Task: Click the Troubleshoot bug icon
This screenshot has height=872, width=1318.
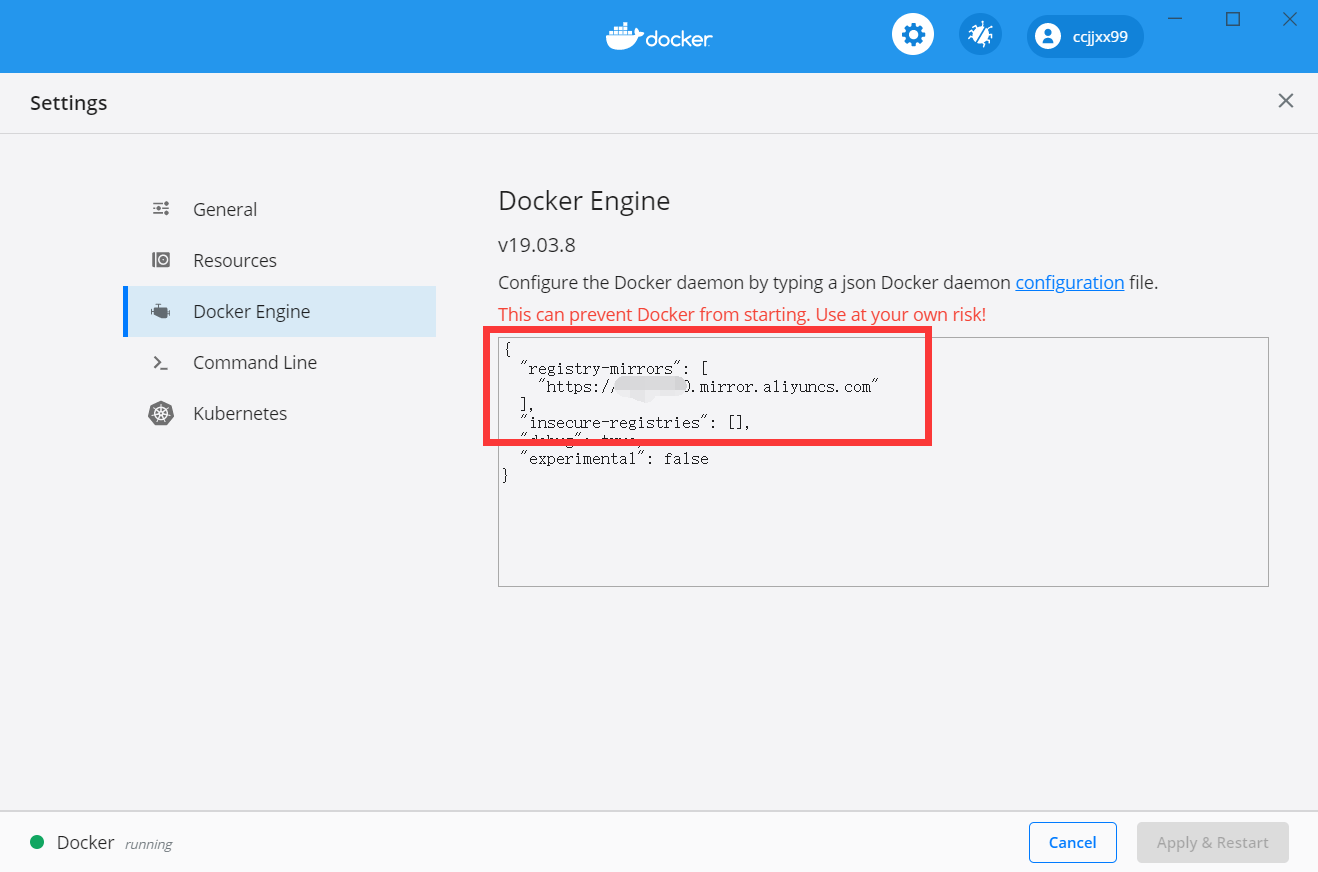Action: [980, 33]
